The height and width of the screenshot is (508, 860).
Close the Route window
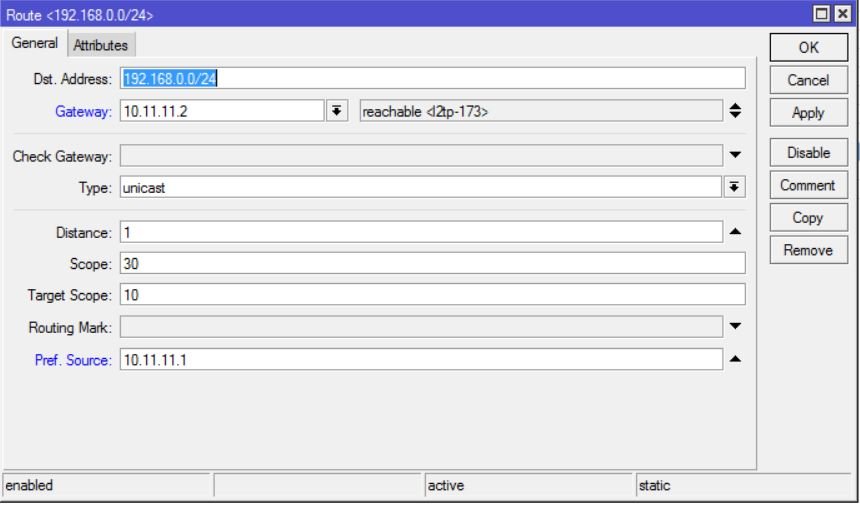click(842, 13)
